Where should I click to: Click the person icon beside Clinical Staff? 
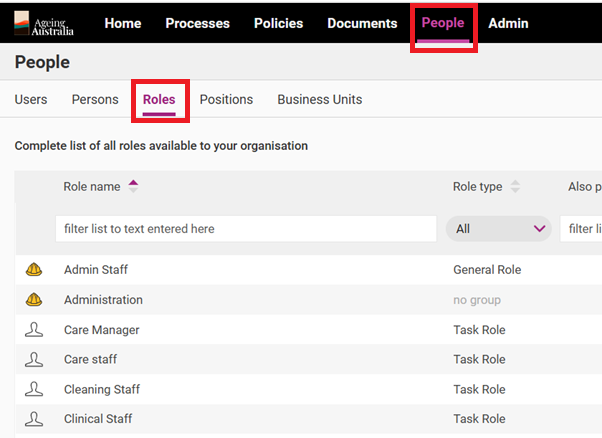[x=34, y=419]
